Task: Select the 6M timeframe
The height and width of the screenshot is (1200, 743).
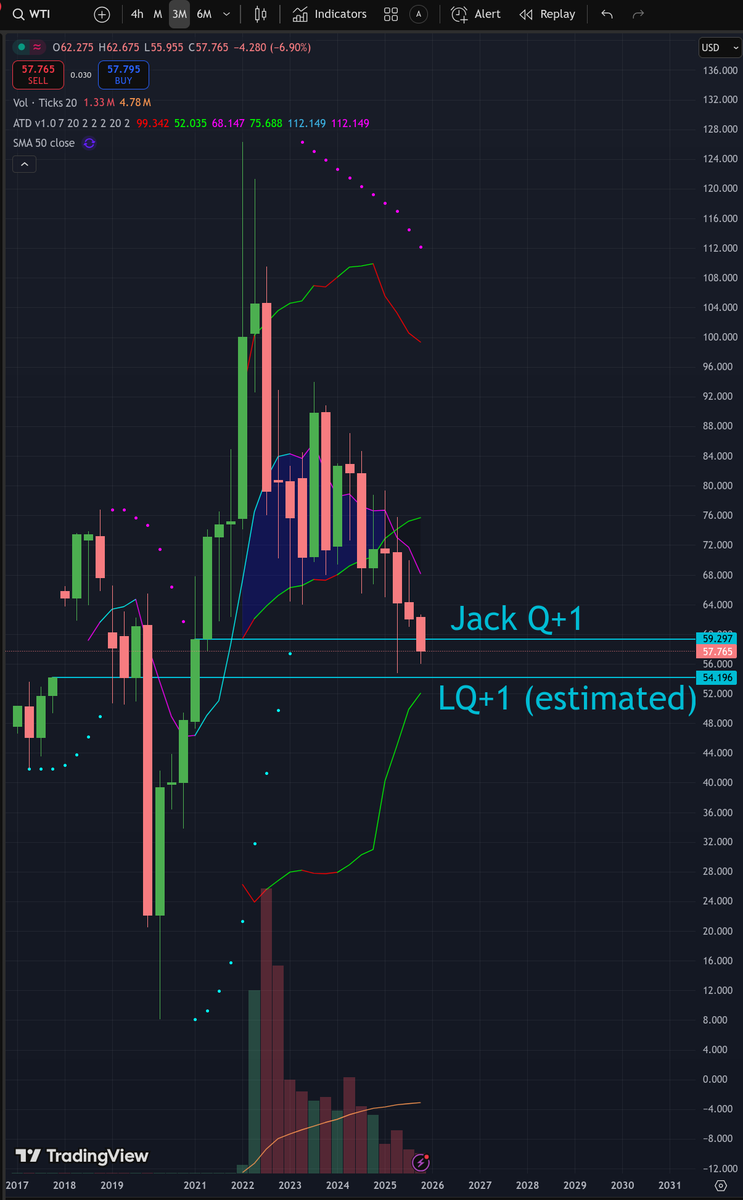Action: pyautogui.click(x=204, y=14)
